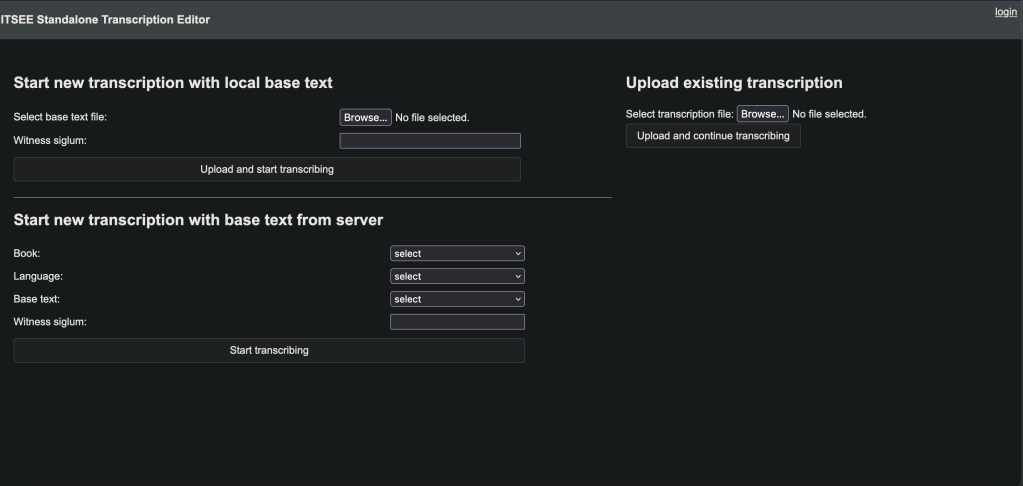This screenshot has width=1023, height=486.
Task: Click the ITSEE Standalone Transcription Editor title
Action: [105, 20]
